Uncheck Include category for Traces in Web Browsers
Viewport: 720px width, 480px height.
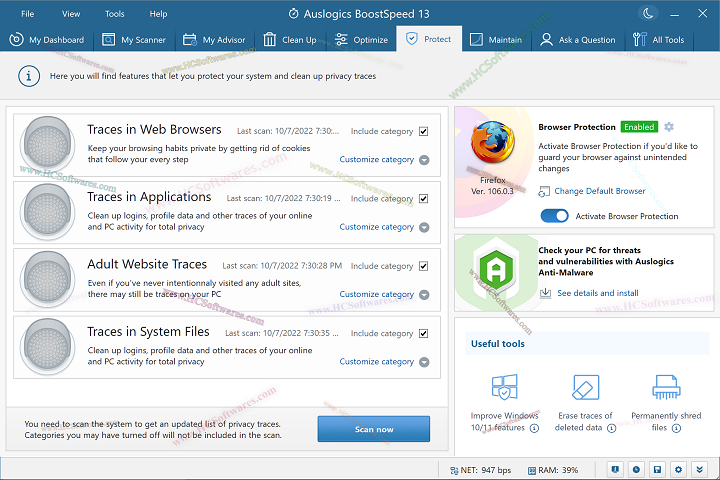click(x=424, y=131)
